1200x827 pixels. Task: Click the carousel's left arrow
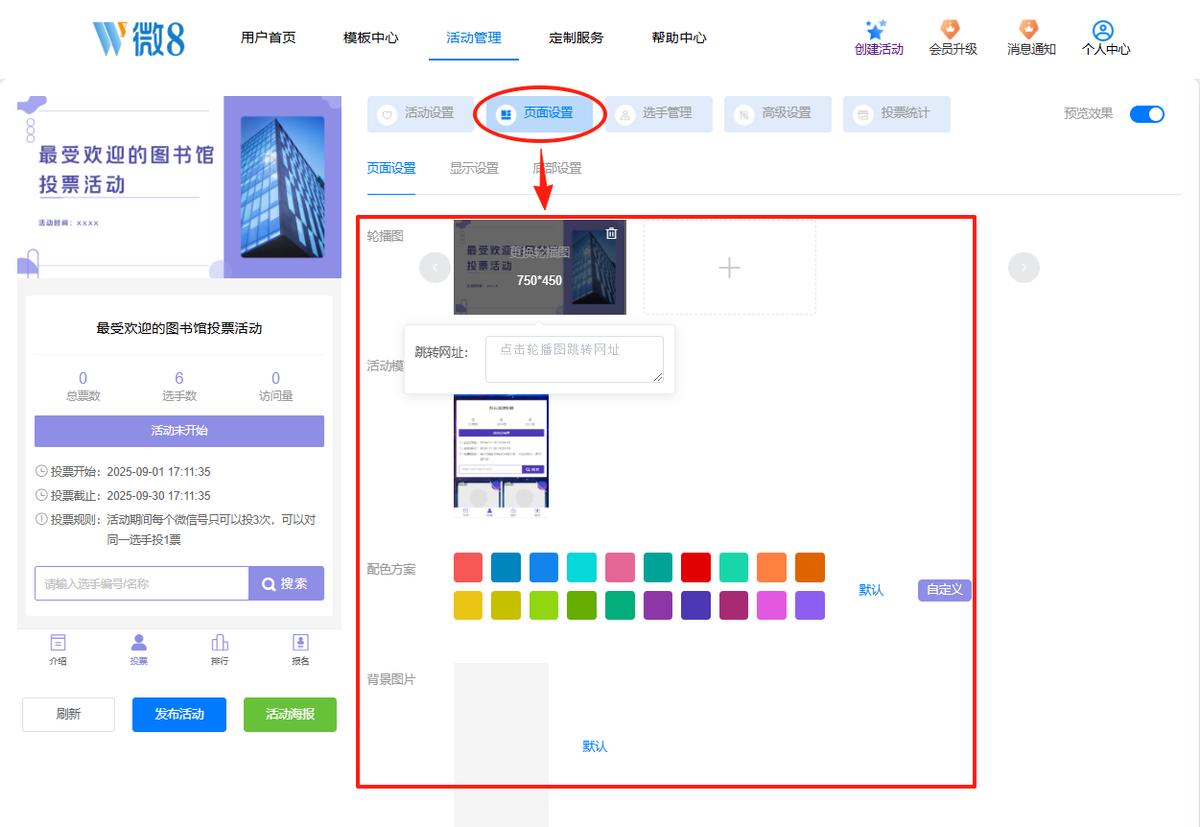[x=435, y=267]
